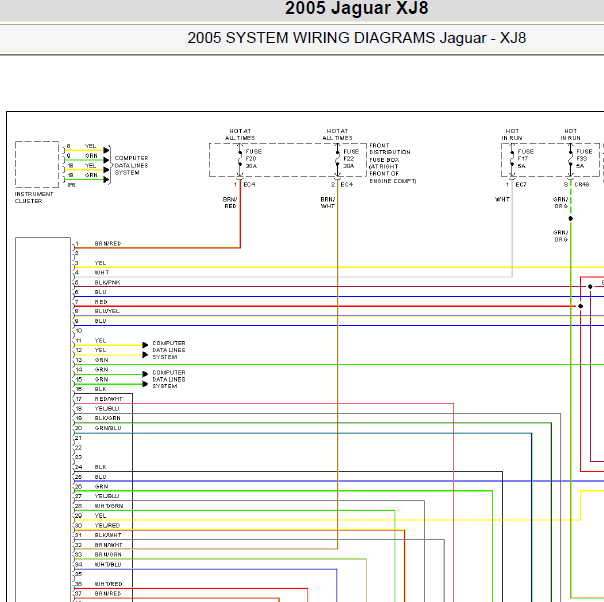Select the pin 17 "RED/WHT" wire label
Screen dimensions: 604x602
(109, 399)
